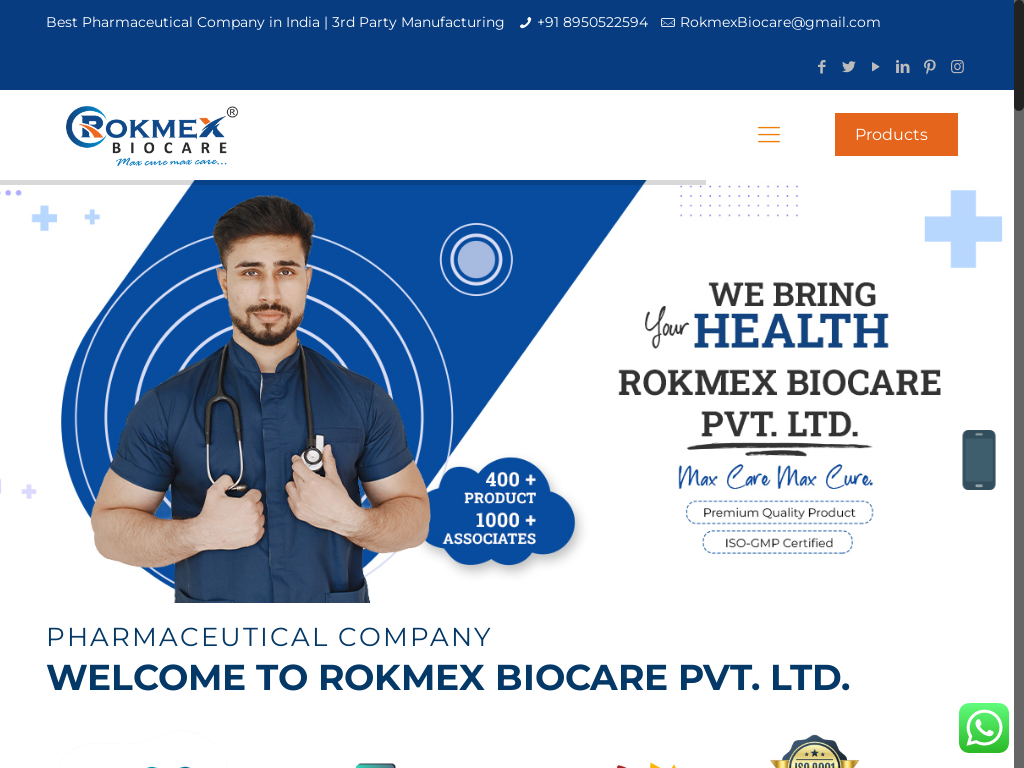Screen dimensions: 1024x768
Task: Open the Facebook social icon
Action: (x=822, y=67)
